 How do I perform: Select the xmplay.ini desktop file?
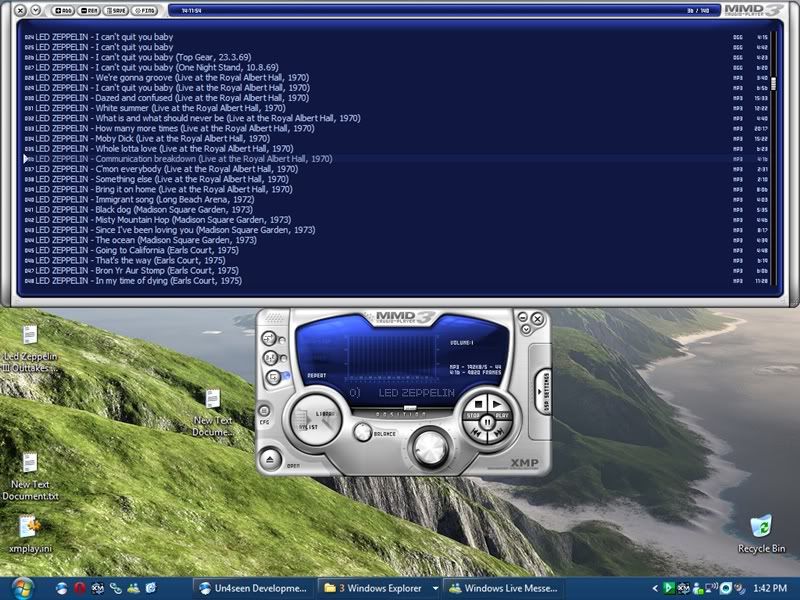tap(30, 534)
